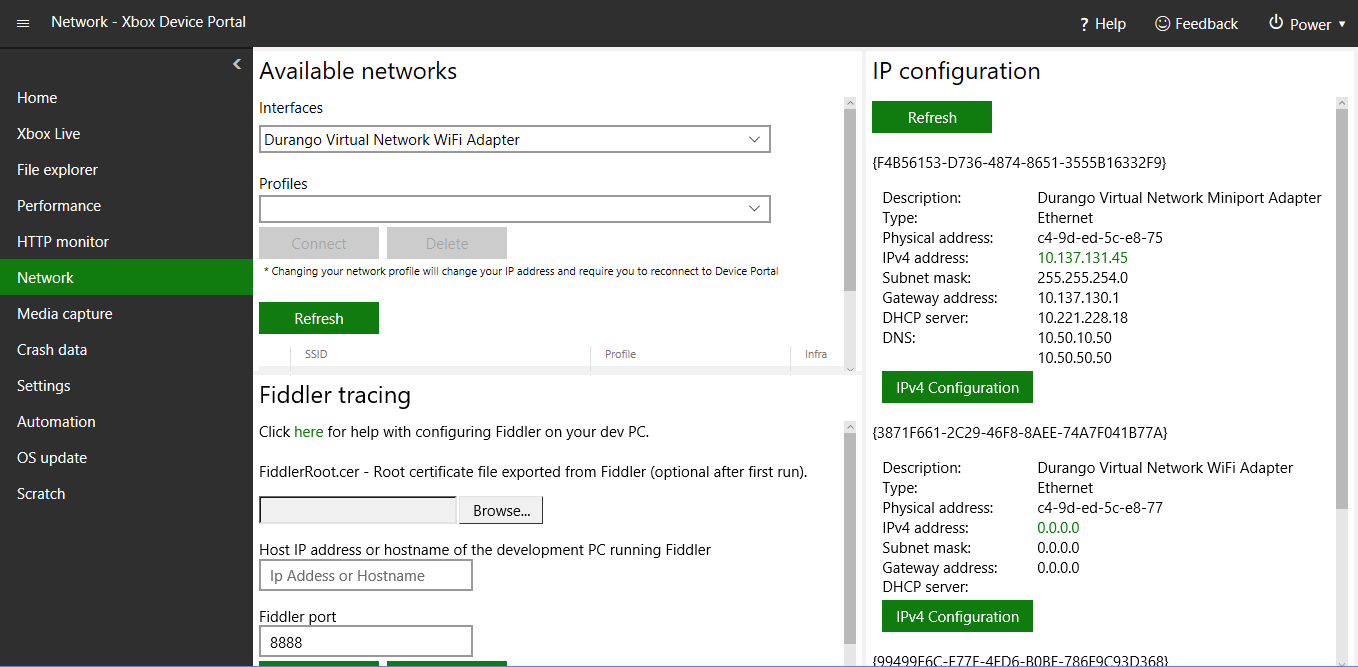Open IPv4 Configuration for Miniport Adapter

pos(957,387)
